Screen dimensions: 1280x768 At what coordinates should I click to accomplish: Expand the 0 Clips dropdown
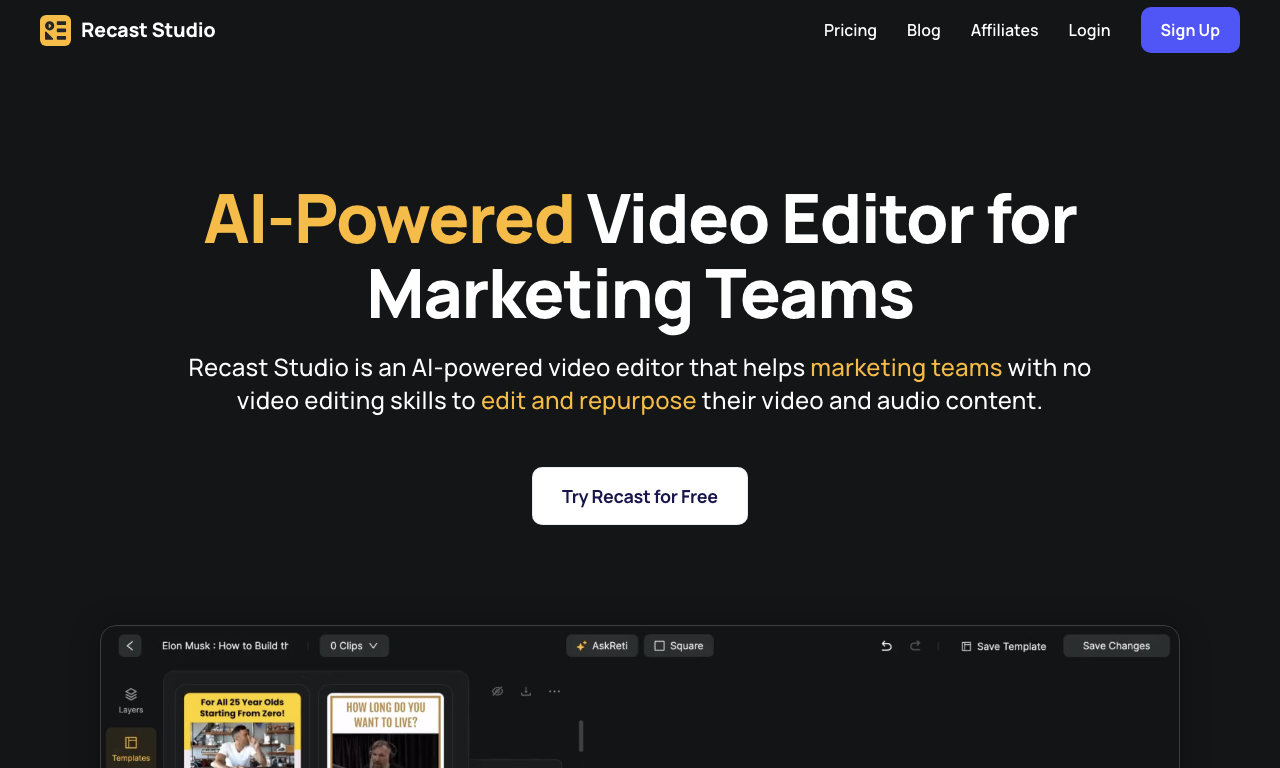pyautogui.click(x=354, y=646)
